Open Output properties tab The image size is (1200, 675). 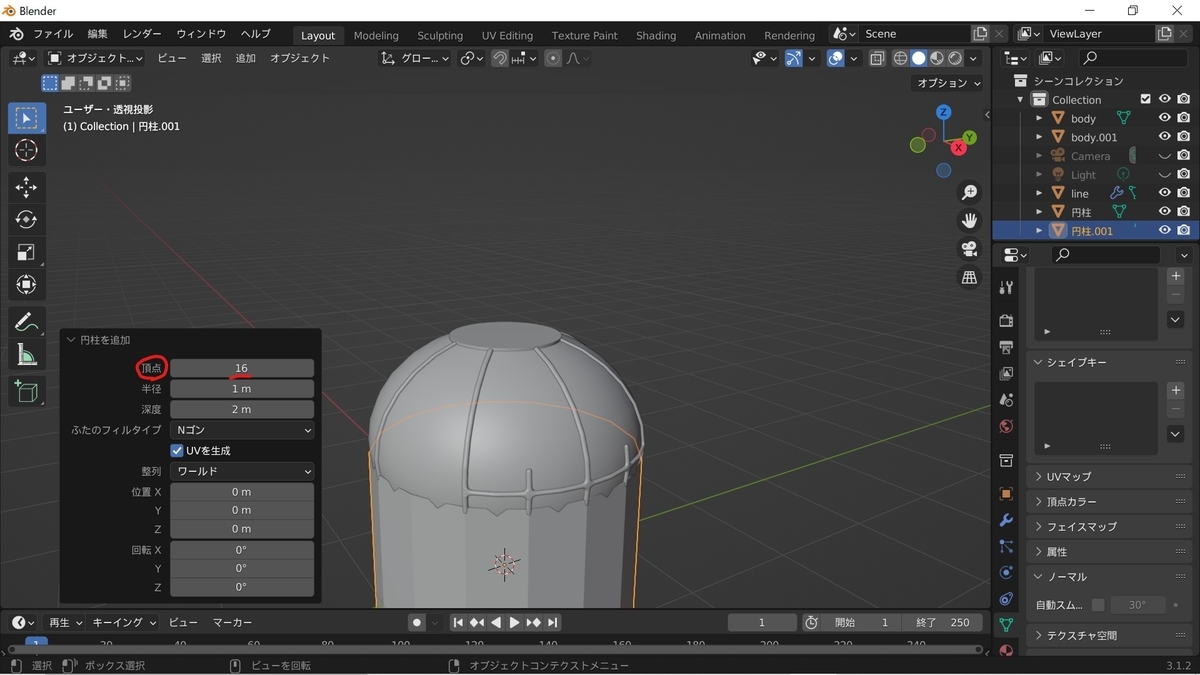coord(1006,347)
